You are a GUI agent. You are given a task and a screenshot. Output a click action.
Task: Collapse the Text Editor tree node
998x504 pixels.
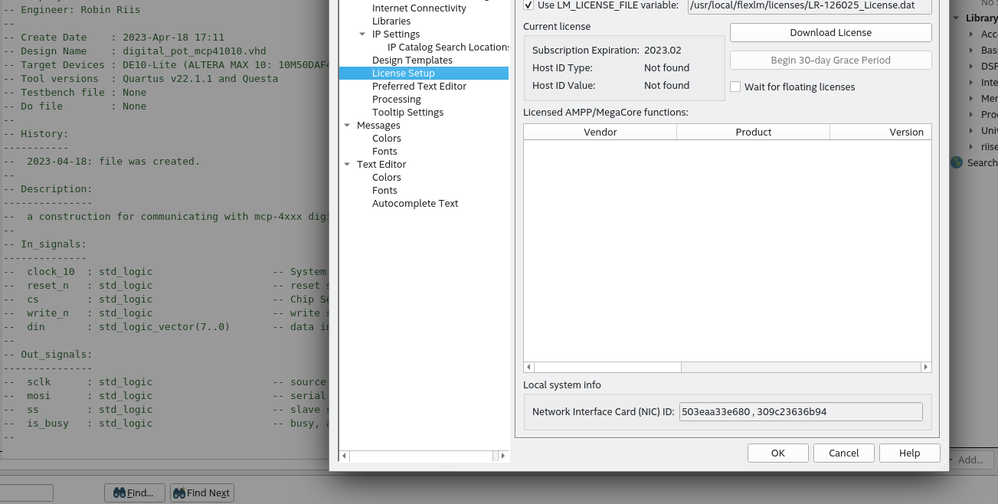347,164
